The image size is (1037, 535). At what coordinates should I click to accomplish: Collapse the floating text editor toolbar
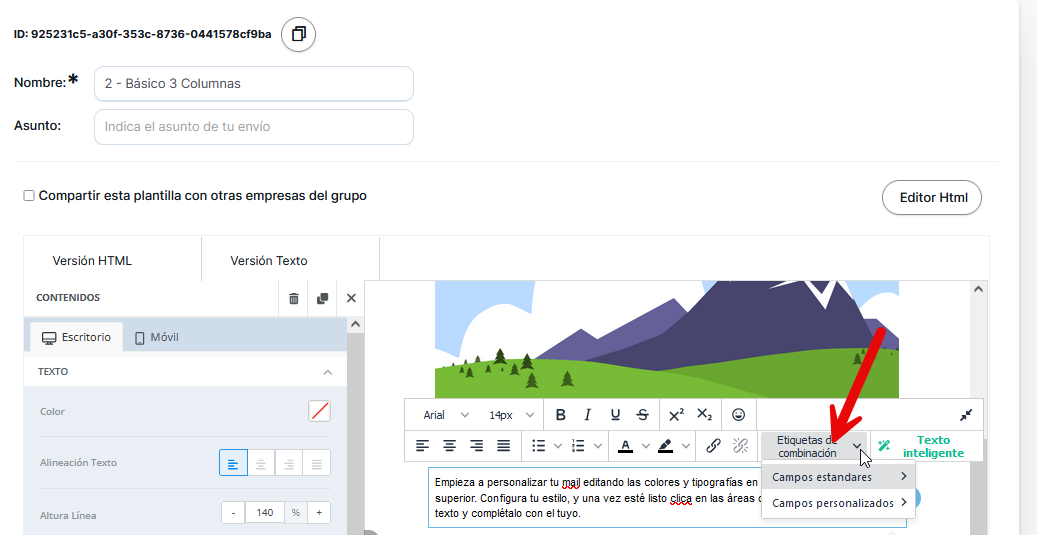965,415
